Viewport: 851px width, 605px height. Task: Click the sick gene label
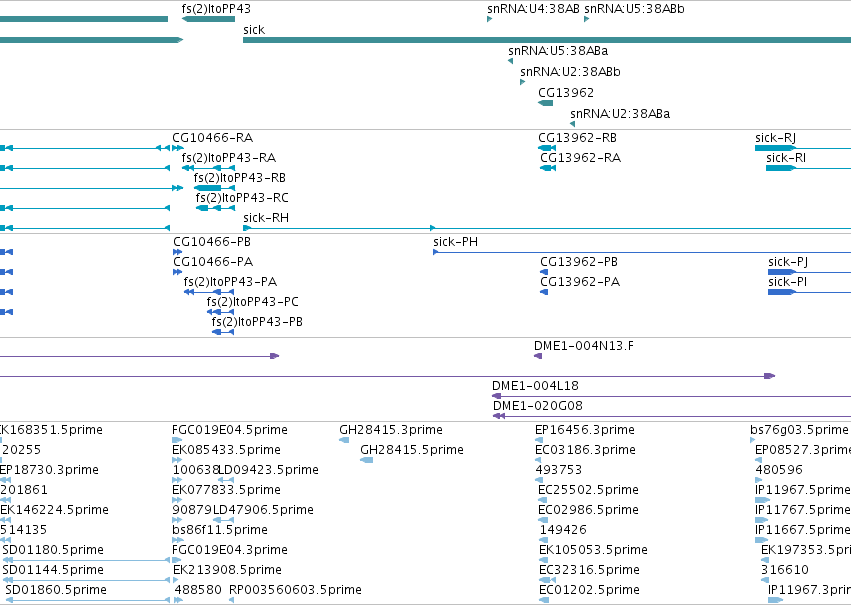coord(254,30)
